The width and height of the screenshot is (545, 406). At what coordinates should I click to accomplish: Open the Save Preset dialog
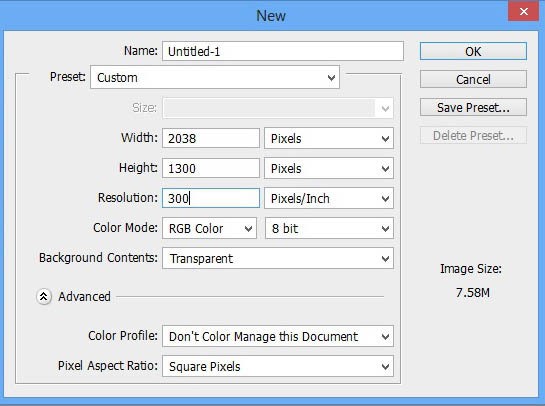point(473,107)
